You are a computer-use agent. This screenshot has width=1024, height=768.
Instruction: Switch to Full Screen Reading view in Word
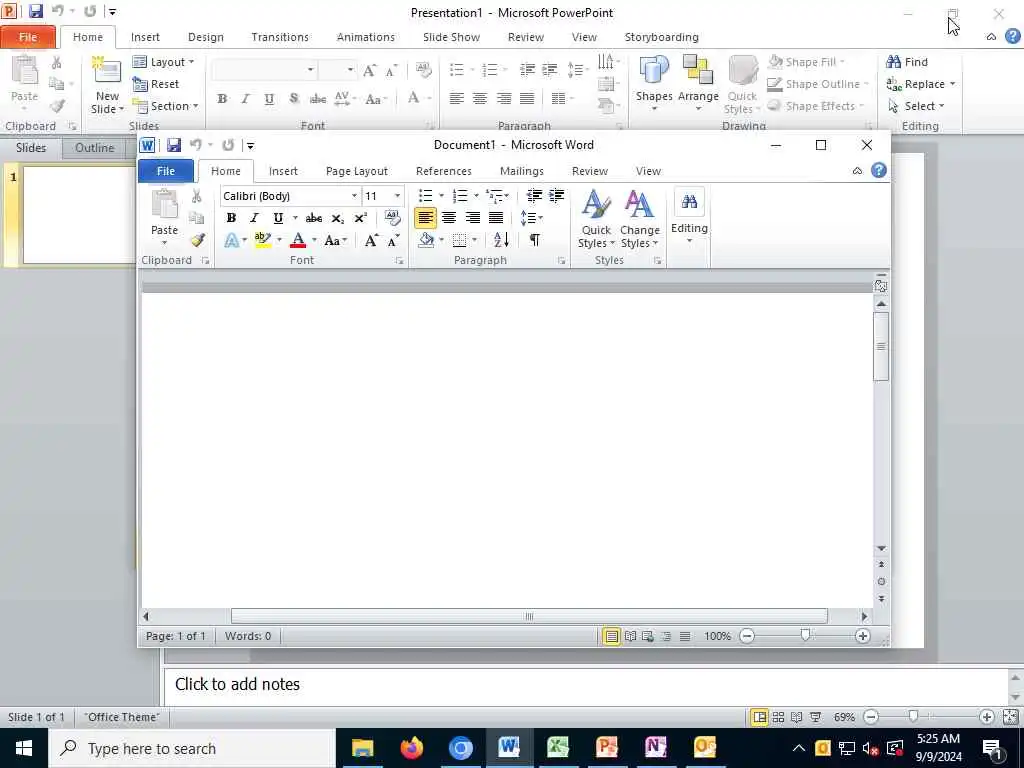tap(630, 636)
